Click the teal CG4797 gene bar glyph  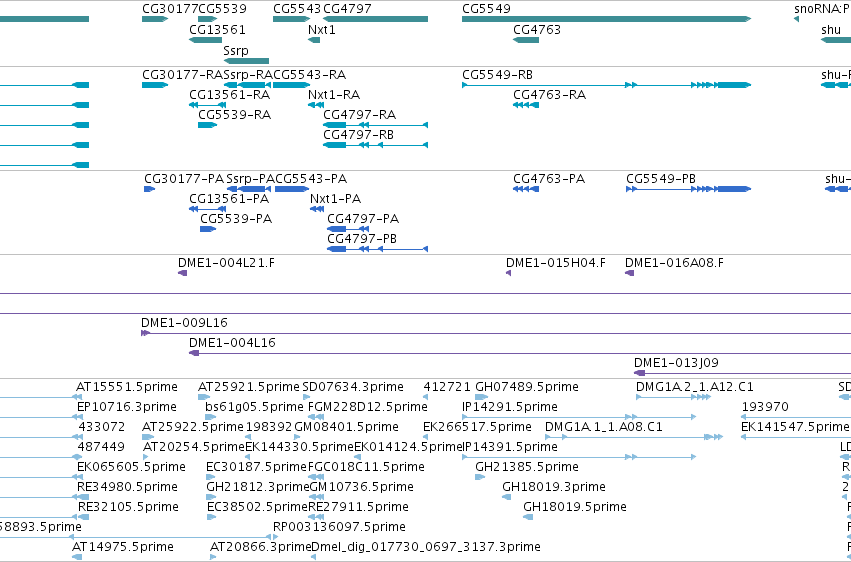[375, 19]
